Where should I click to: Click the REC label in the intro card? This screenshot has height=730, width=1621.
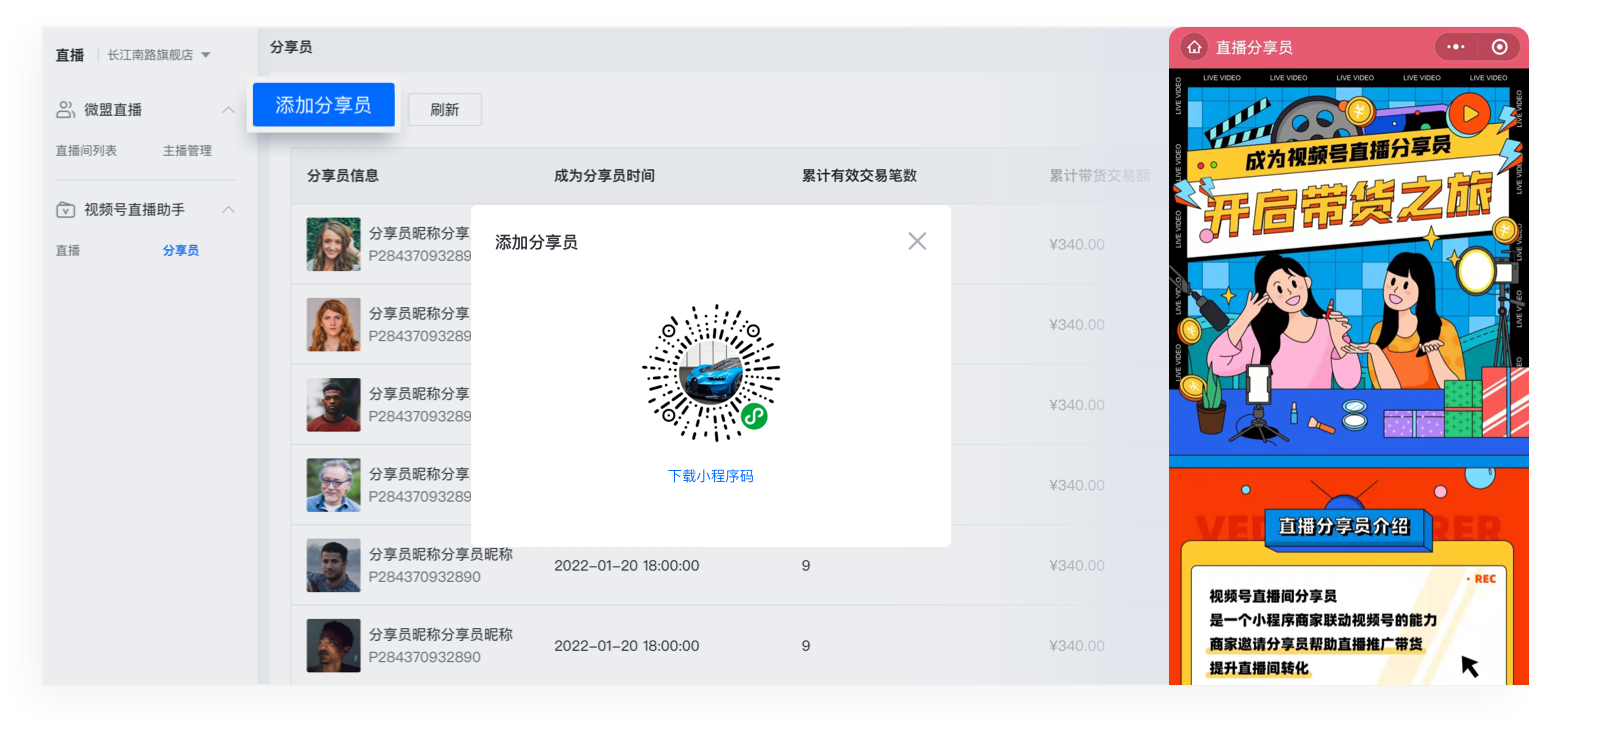point(1483,579)
